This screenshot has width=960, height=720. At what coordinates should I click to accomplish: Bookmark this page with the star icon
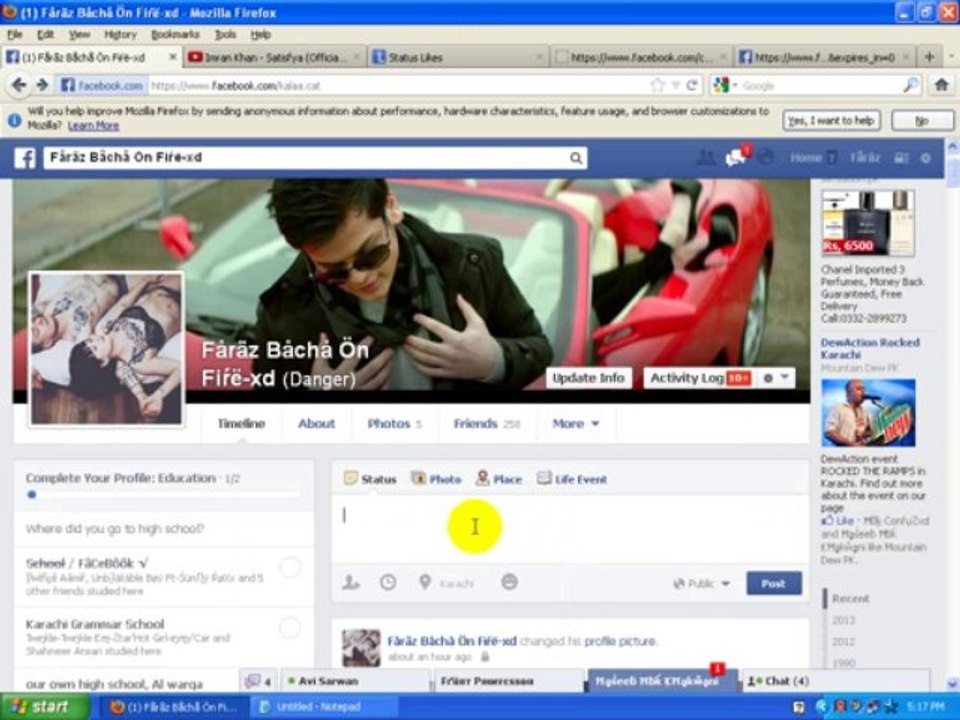(657, 86)
